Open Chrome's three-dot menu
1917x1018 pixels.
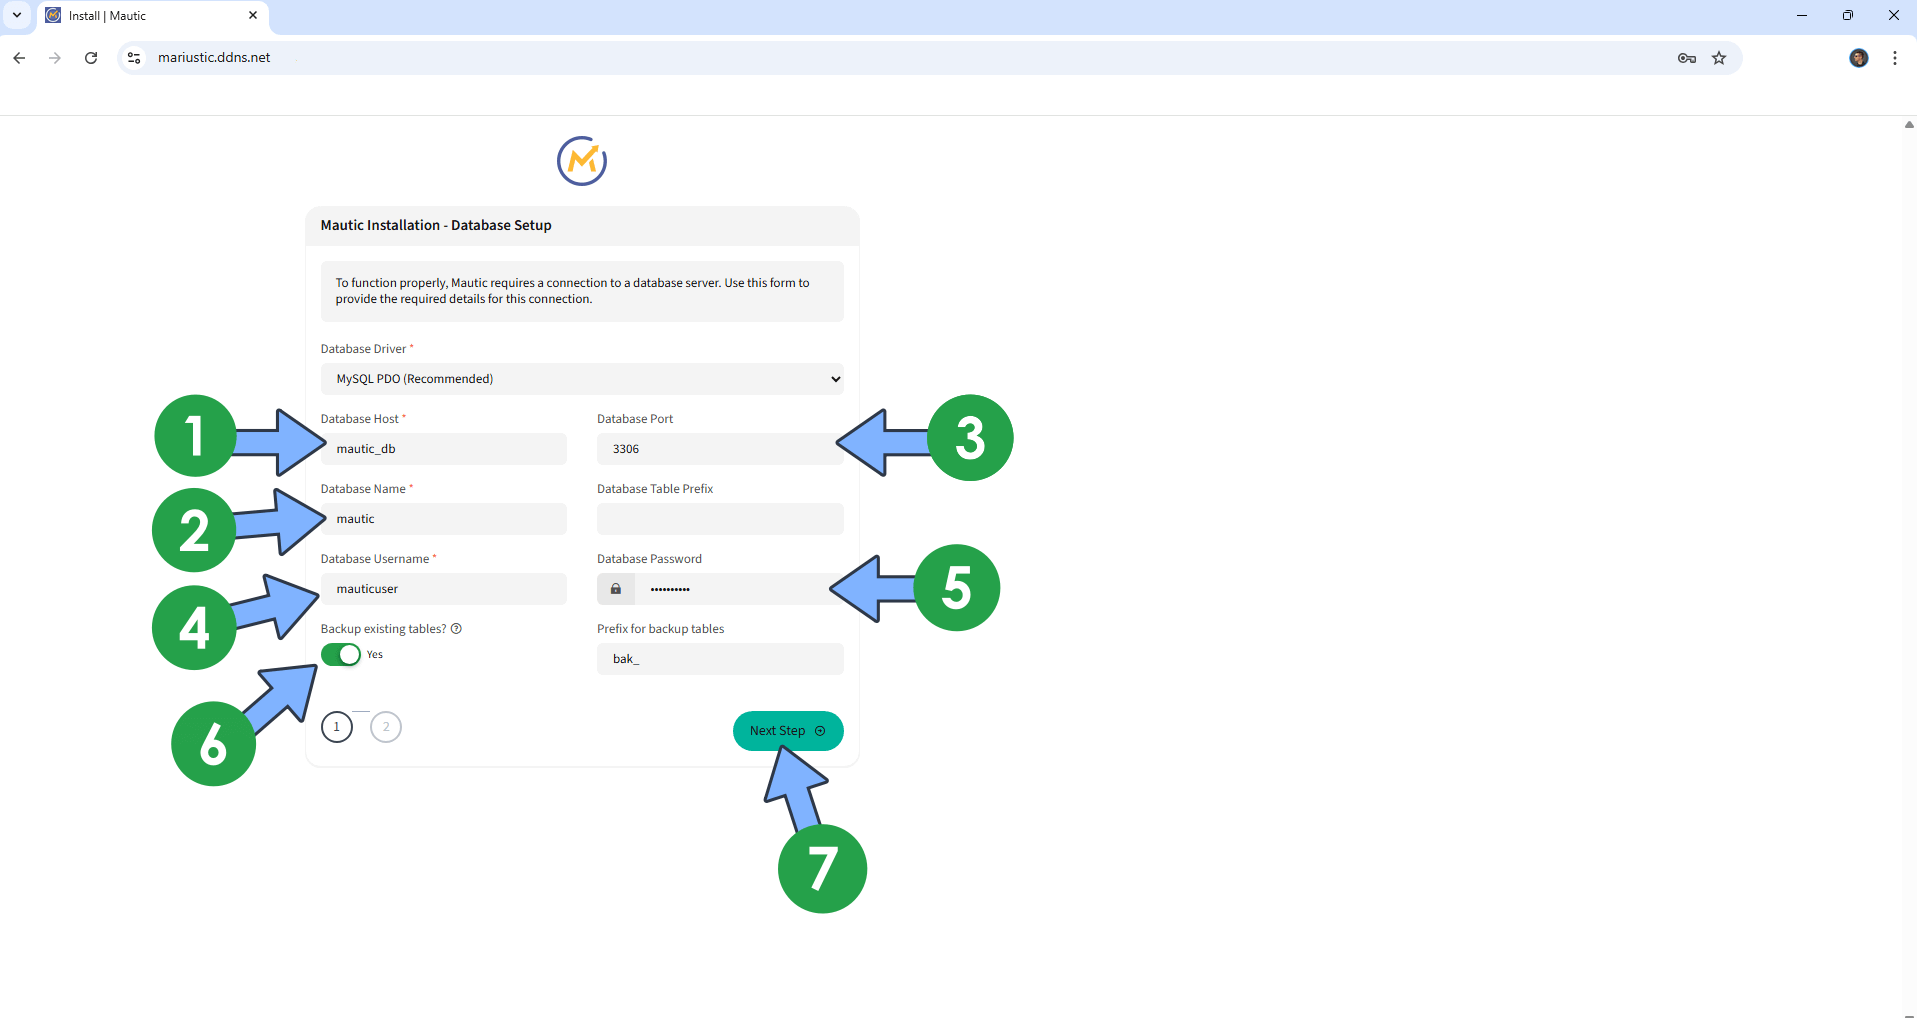coord(1895,58)
